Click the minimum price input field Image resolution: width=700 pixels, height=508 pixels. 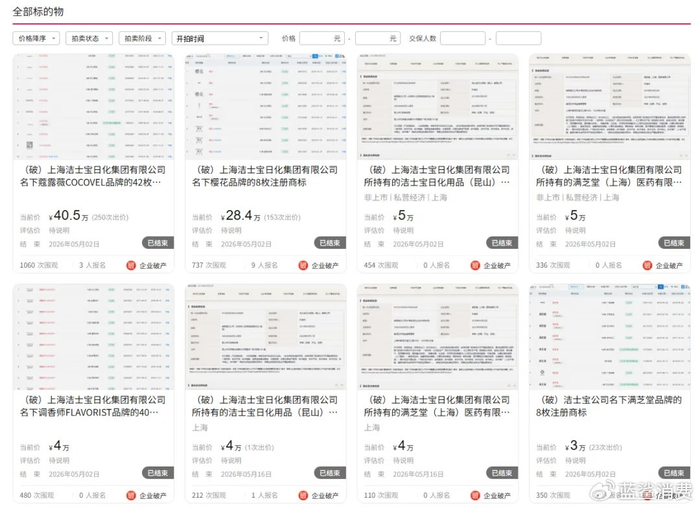coord(322,38)
